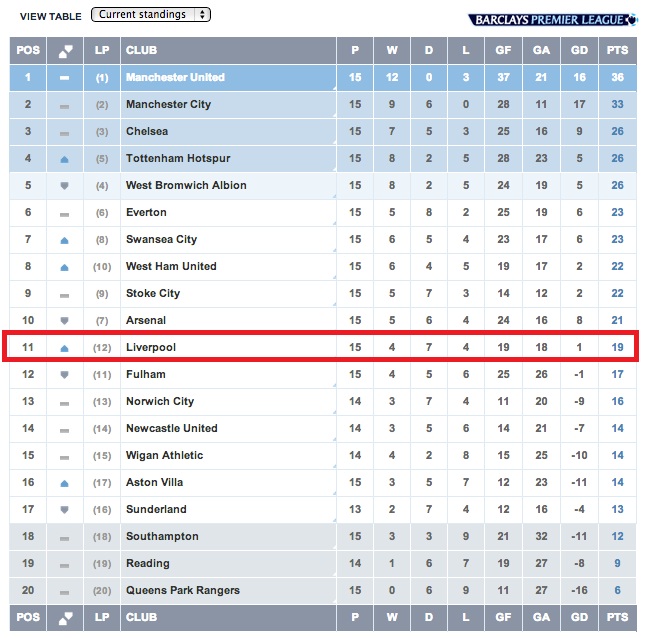The height and width of the screenshot is (638, 646).
Task: Click Tottenham Hotspur's blue up arrow
Action: pos(64,159)
